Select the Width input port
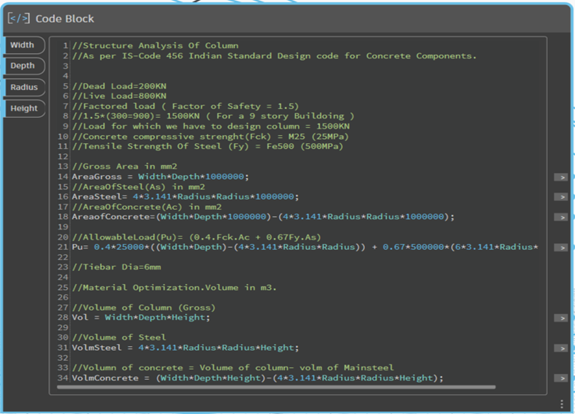Image resolution: width=575 pixels, height=414 pixels. [24, 45]
